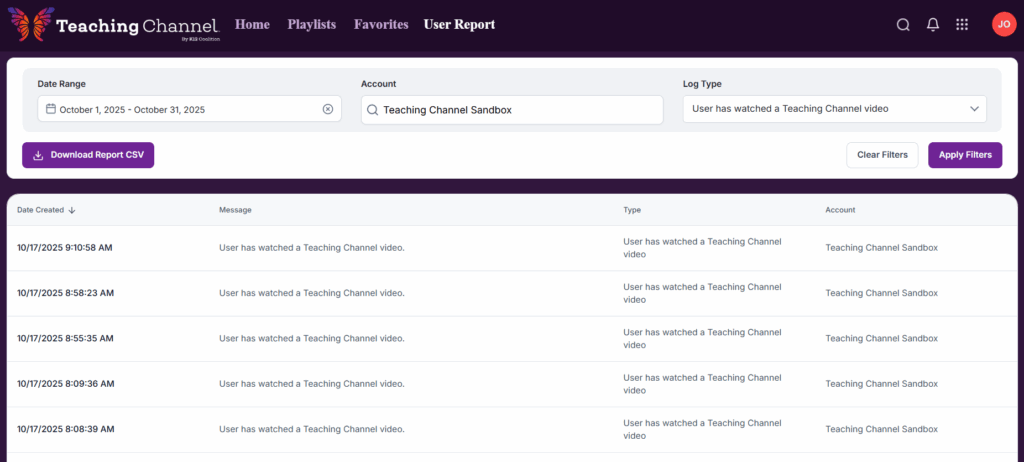Click the Account cell in the 8:08:39 AM row
This screenshot has width=1024, height=462.
882,429
